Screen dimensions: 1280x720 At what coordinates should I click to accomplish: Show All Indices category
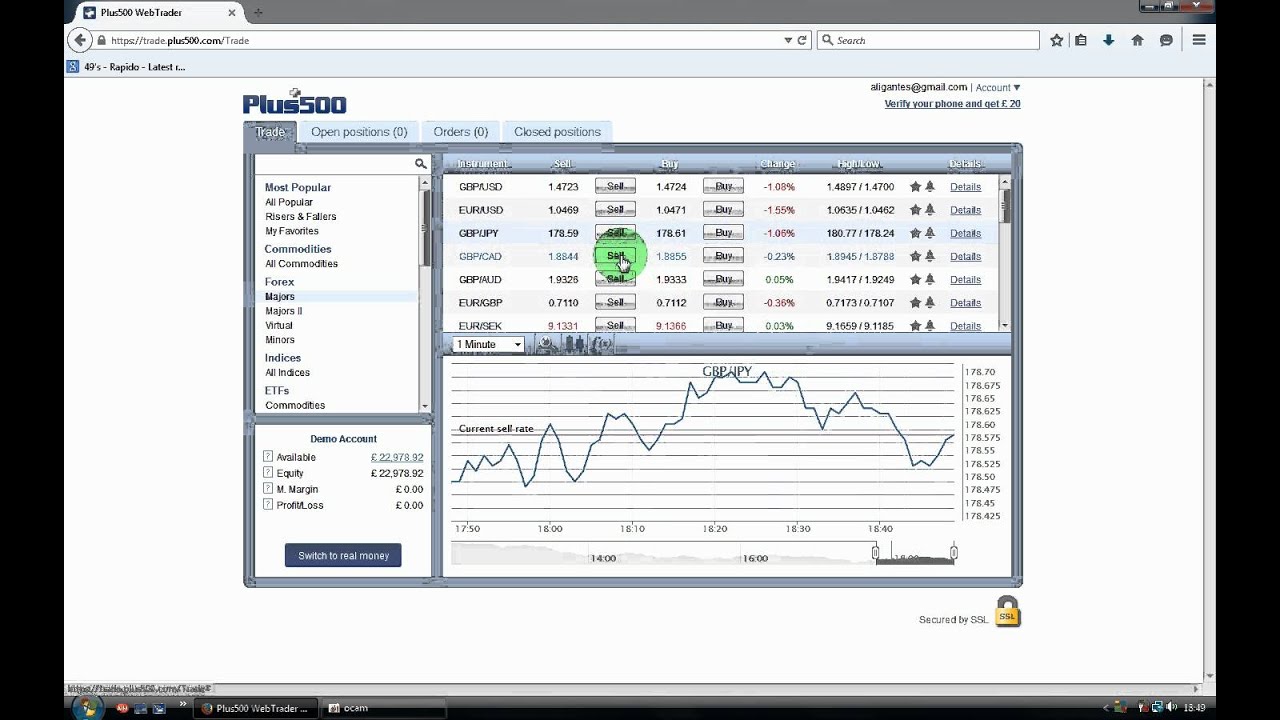(x=288, y=373)
